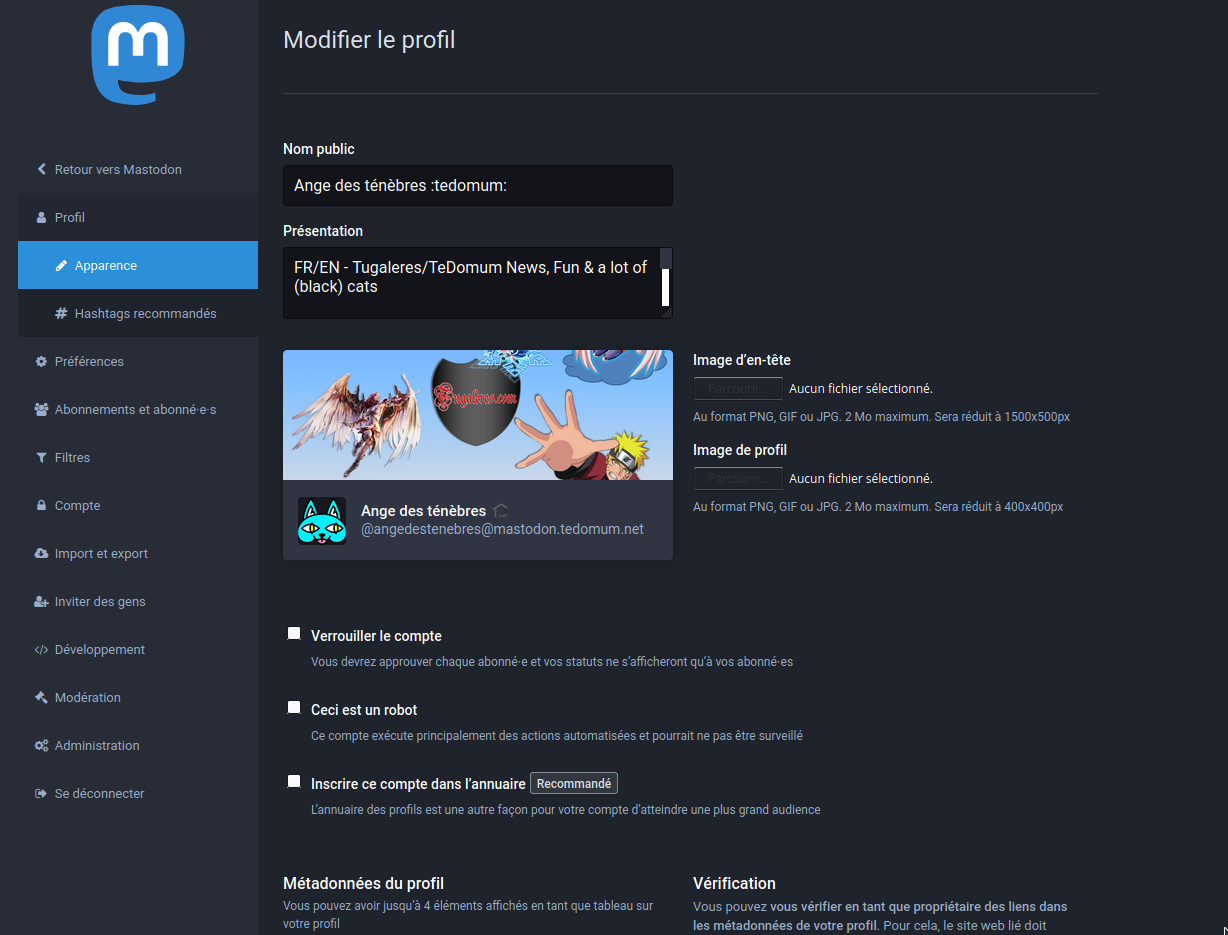Click the back chevron beside Retour vers Mastodon
The image size is (1228, 935).
tap(41, 170)
